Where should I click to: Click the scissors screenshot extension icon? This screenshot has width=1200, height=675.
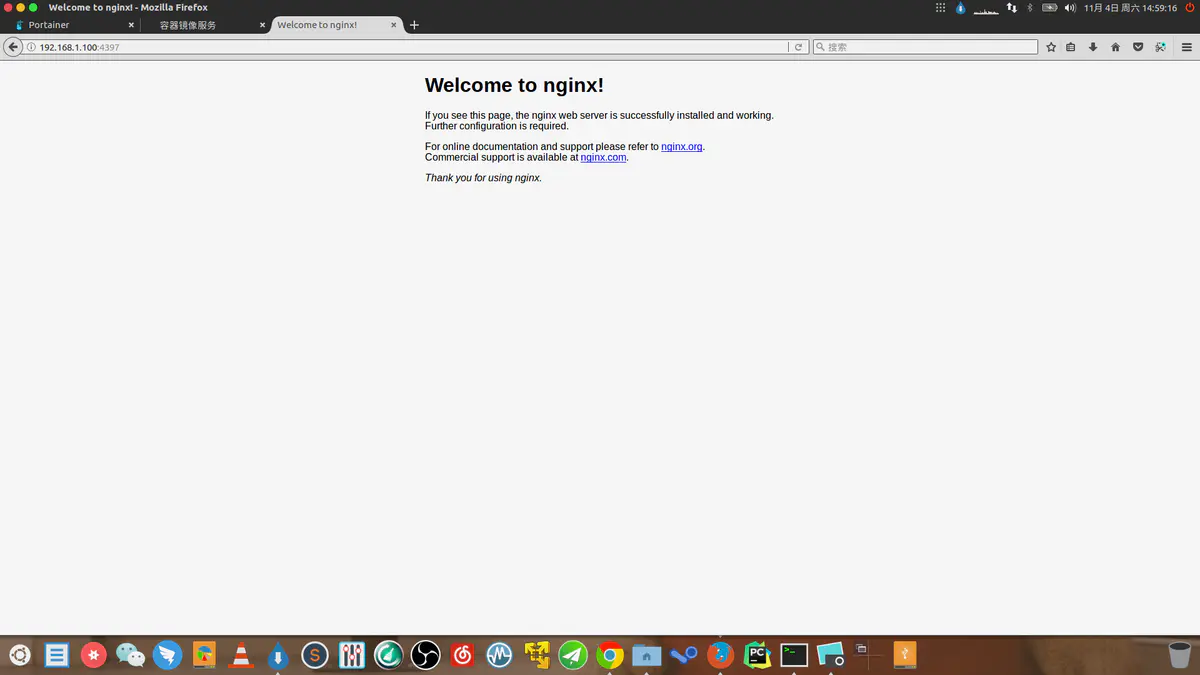[1160, 47]
